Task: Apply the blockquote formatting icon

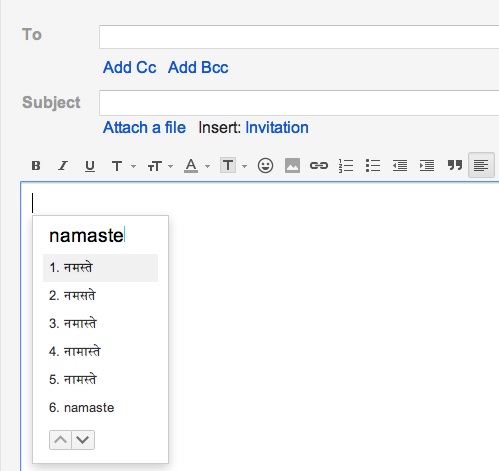Action: (455, 165)
